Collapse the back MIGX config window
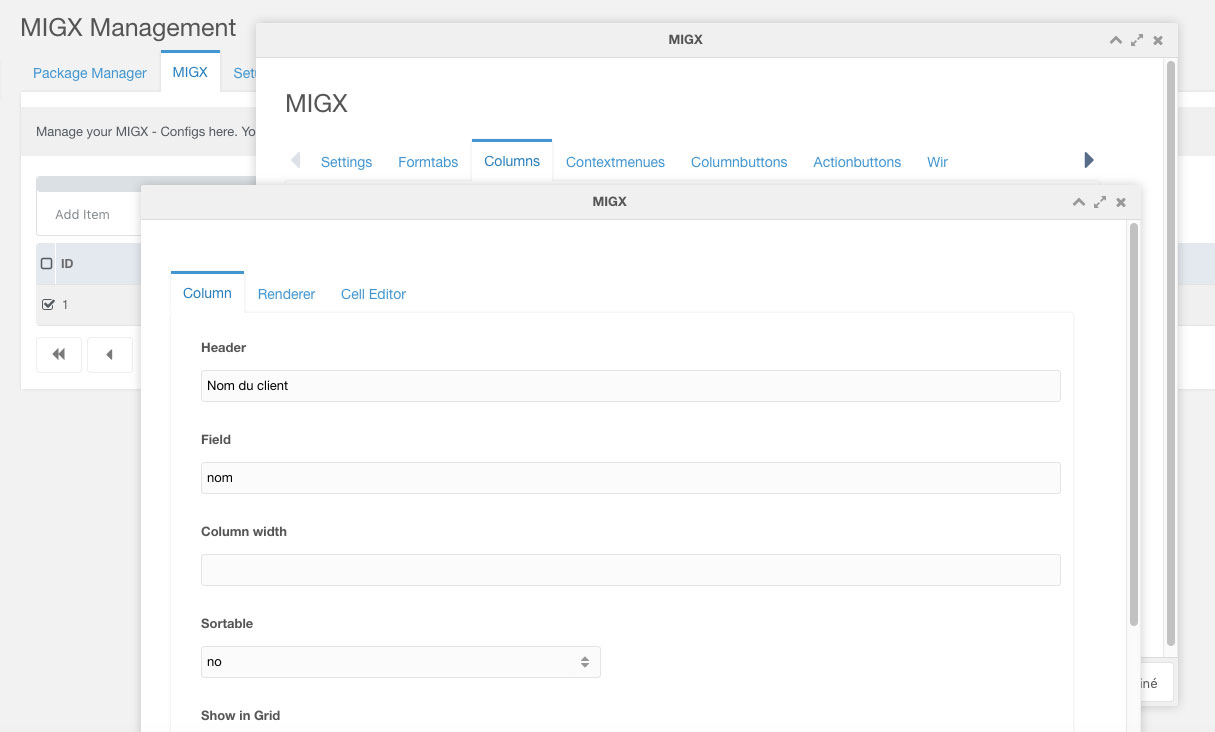The image size is (1215, 732). pos(1116,40)
